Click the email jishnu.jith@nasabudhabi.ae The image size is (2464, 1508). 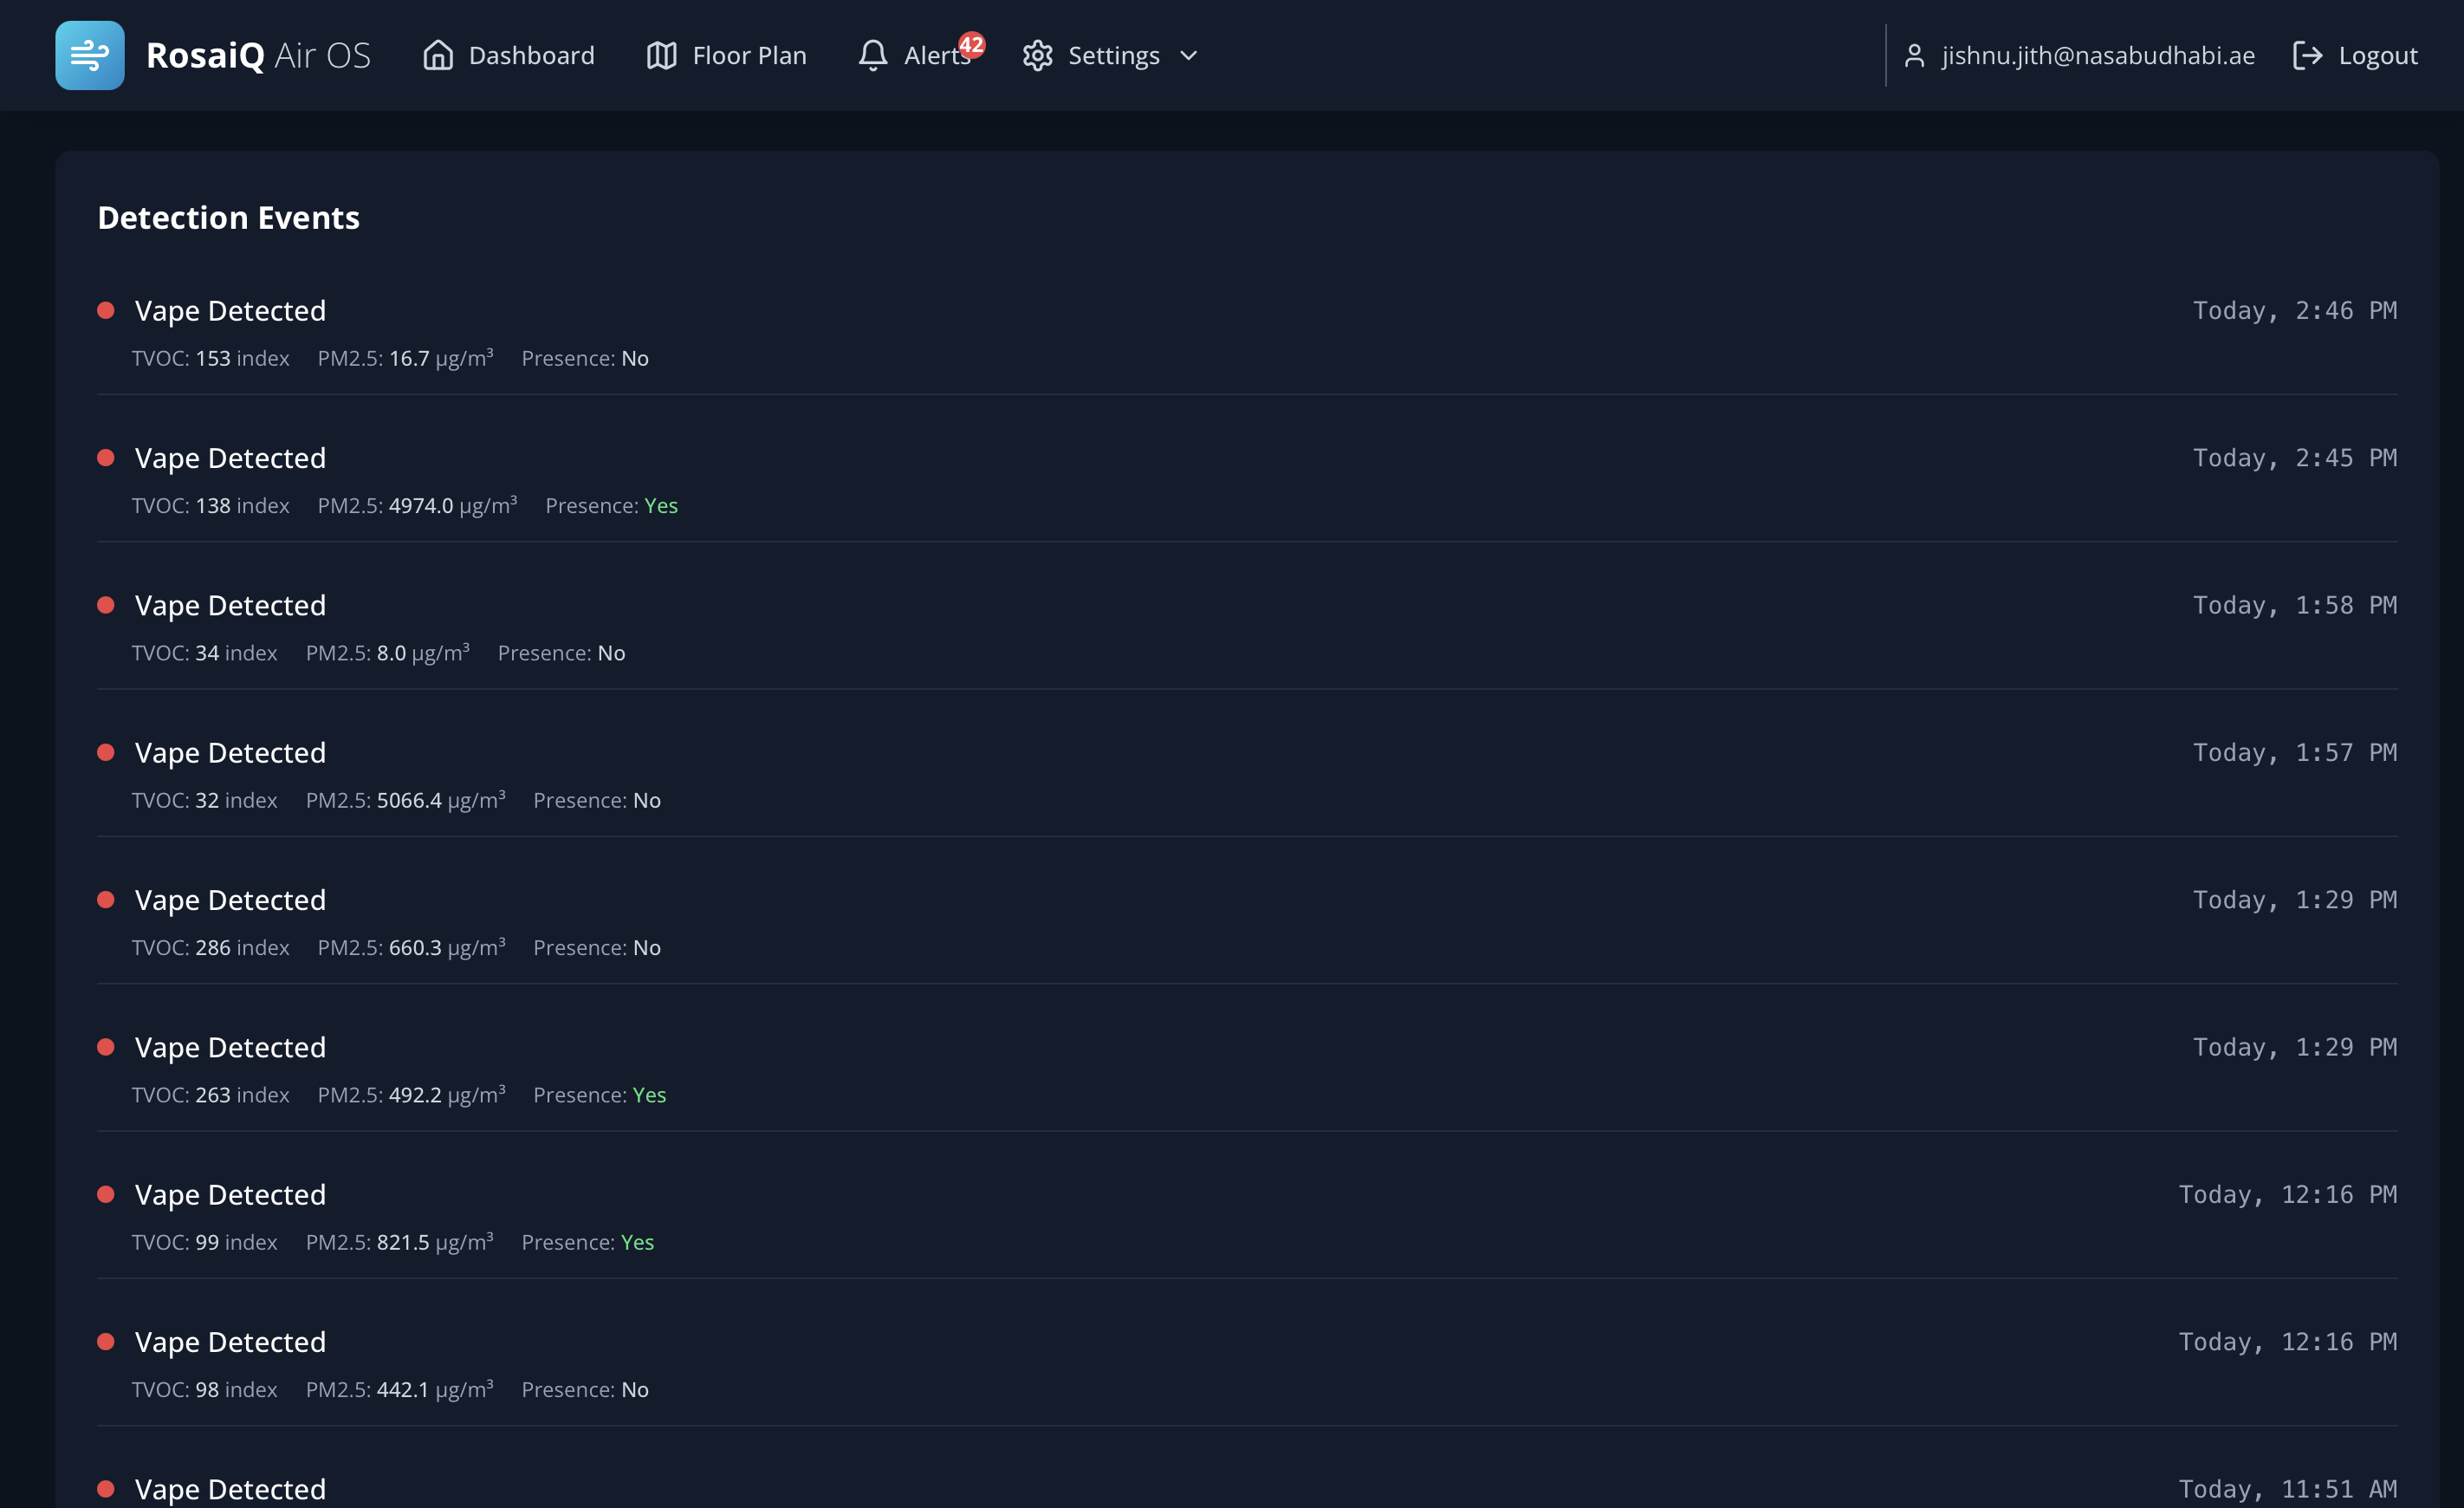pyautogui.click(x=2097, y=55)
